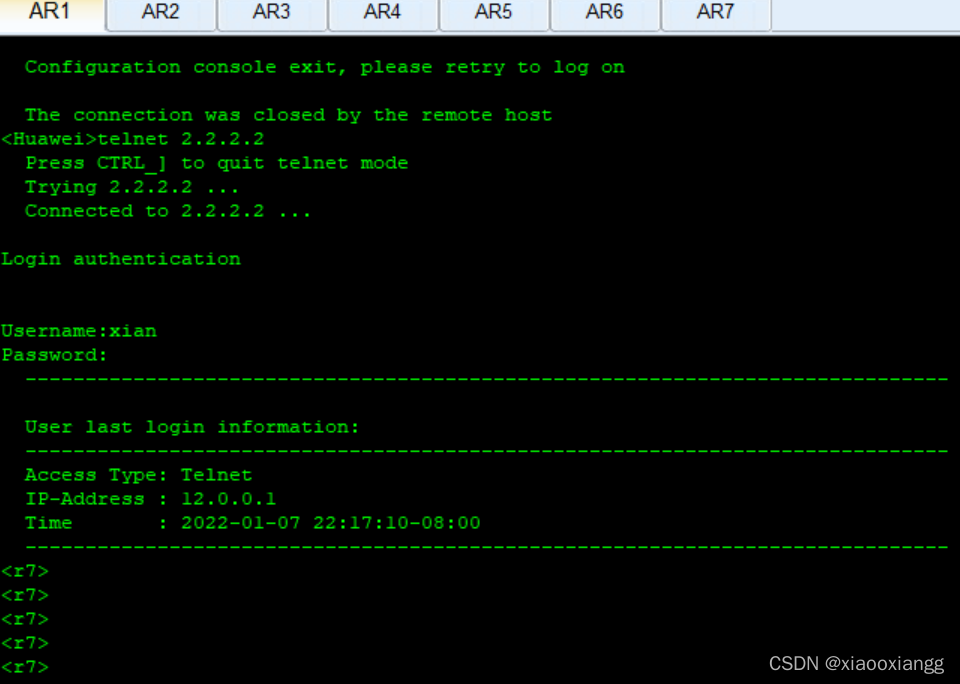
Task: Open the AR6 tab
Action: click(604, 13)
